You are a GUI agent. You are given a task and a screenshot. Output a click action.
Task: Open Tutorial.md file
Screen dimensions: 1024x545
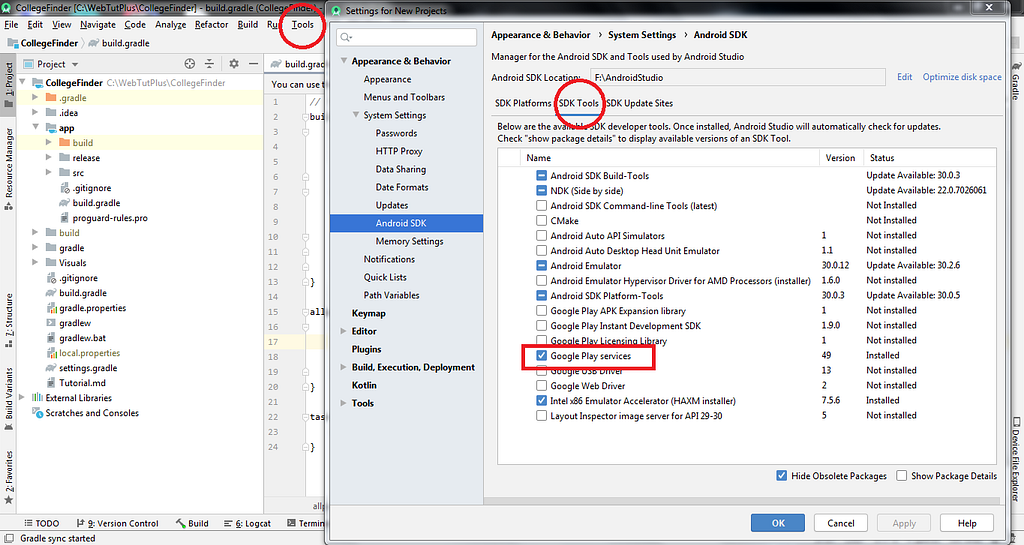point(82,383)
